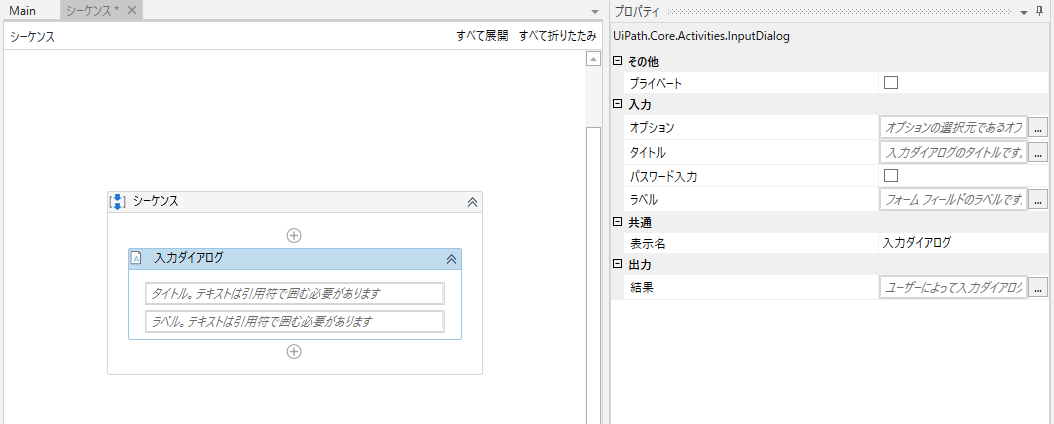Toggle the パスワード入力 checkbox
Image resolution: width=1054 pixels, height=424 pixels.
click(891, 175)
